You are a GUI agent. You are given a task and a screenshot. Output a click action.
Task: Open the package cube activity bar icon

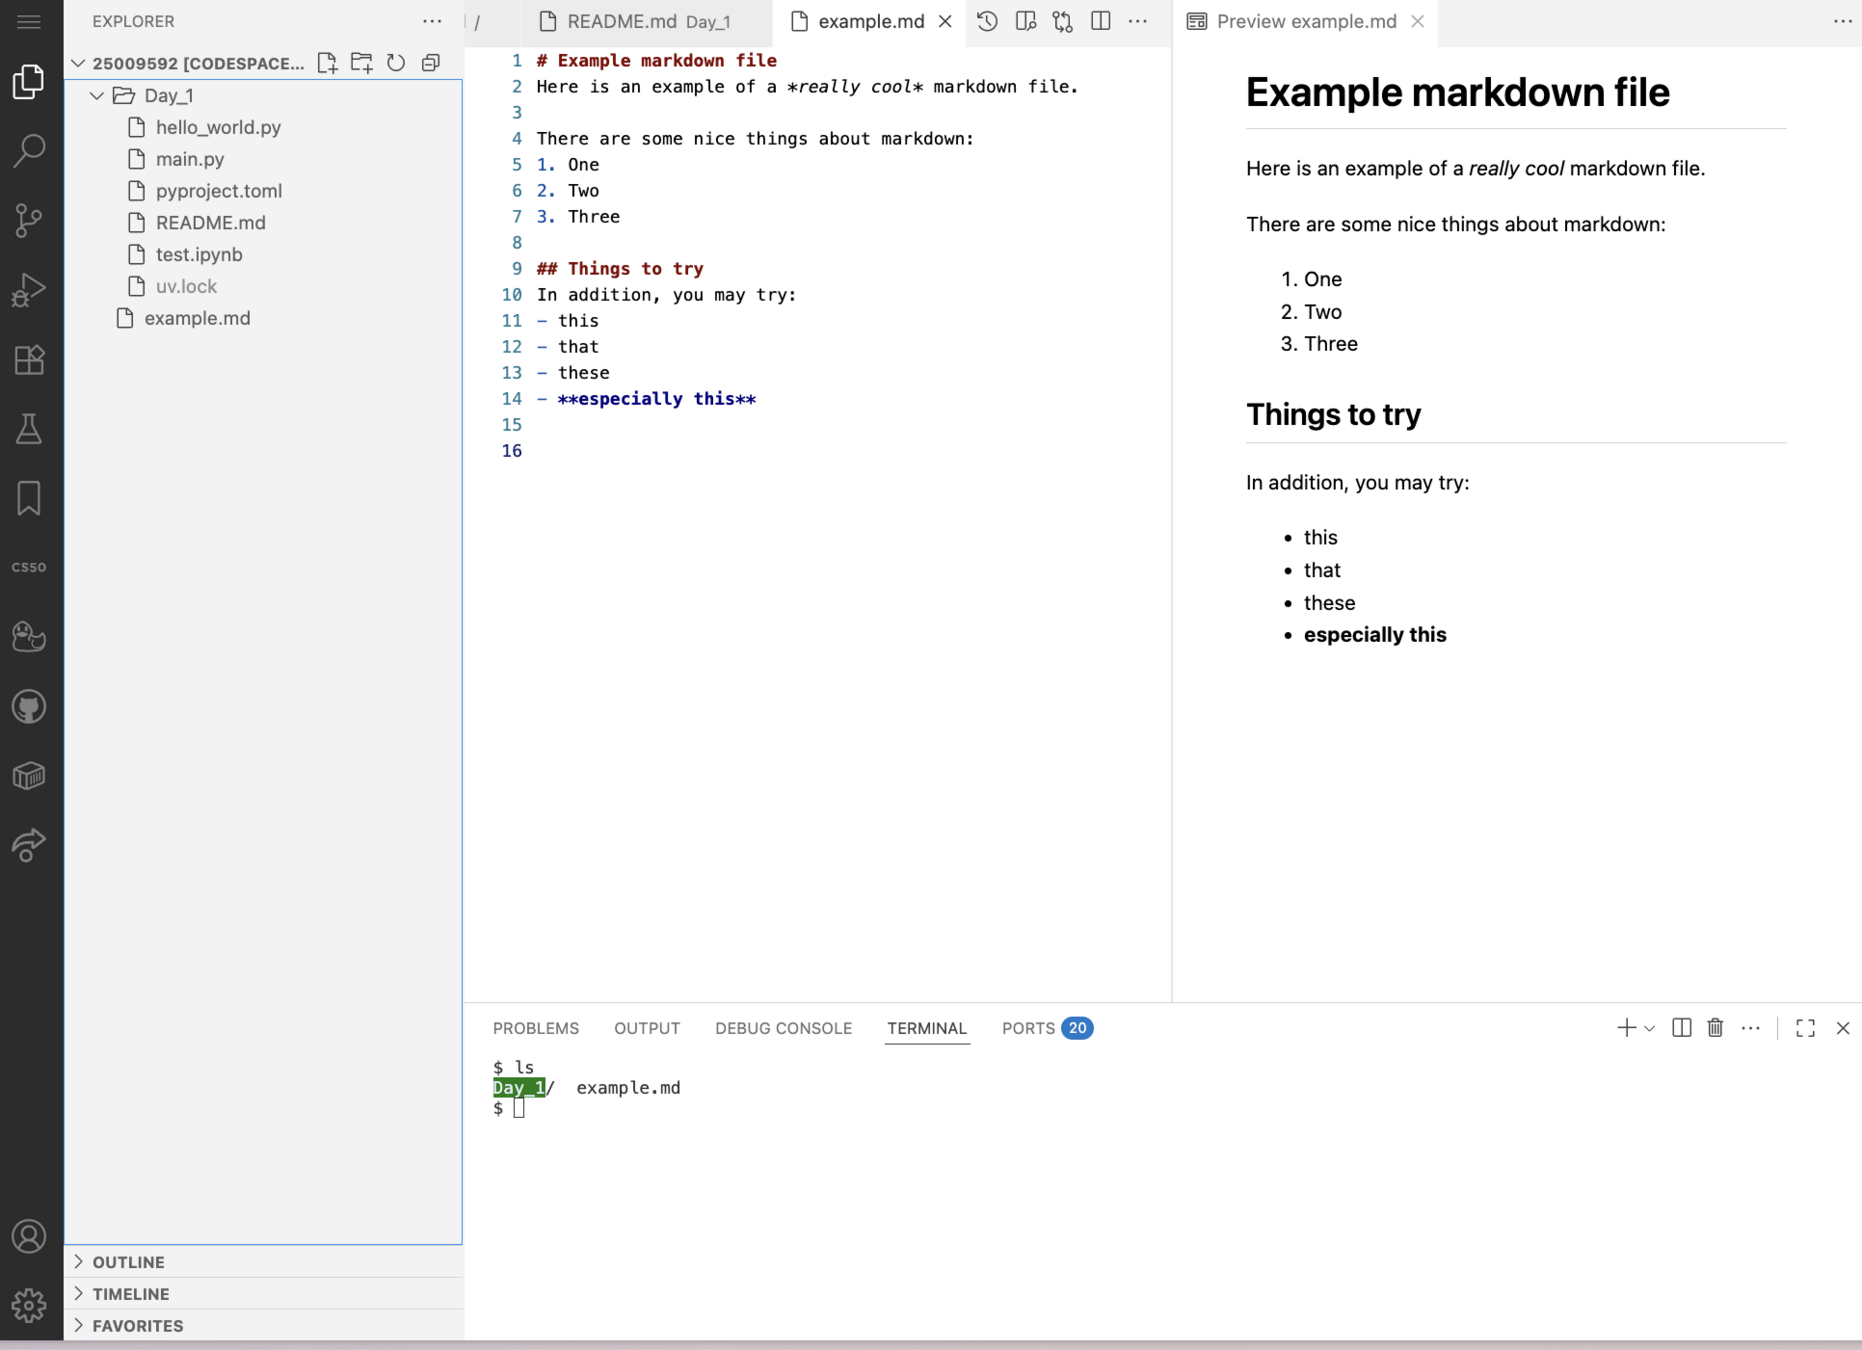coord(29,776)
